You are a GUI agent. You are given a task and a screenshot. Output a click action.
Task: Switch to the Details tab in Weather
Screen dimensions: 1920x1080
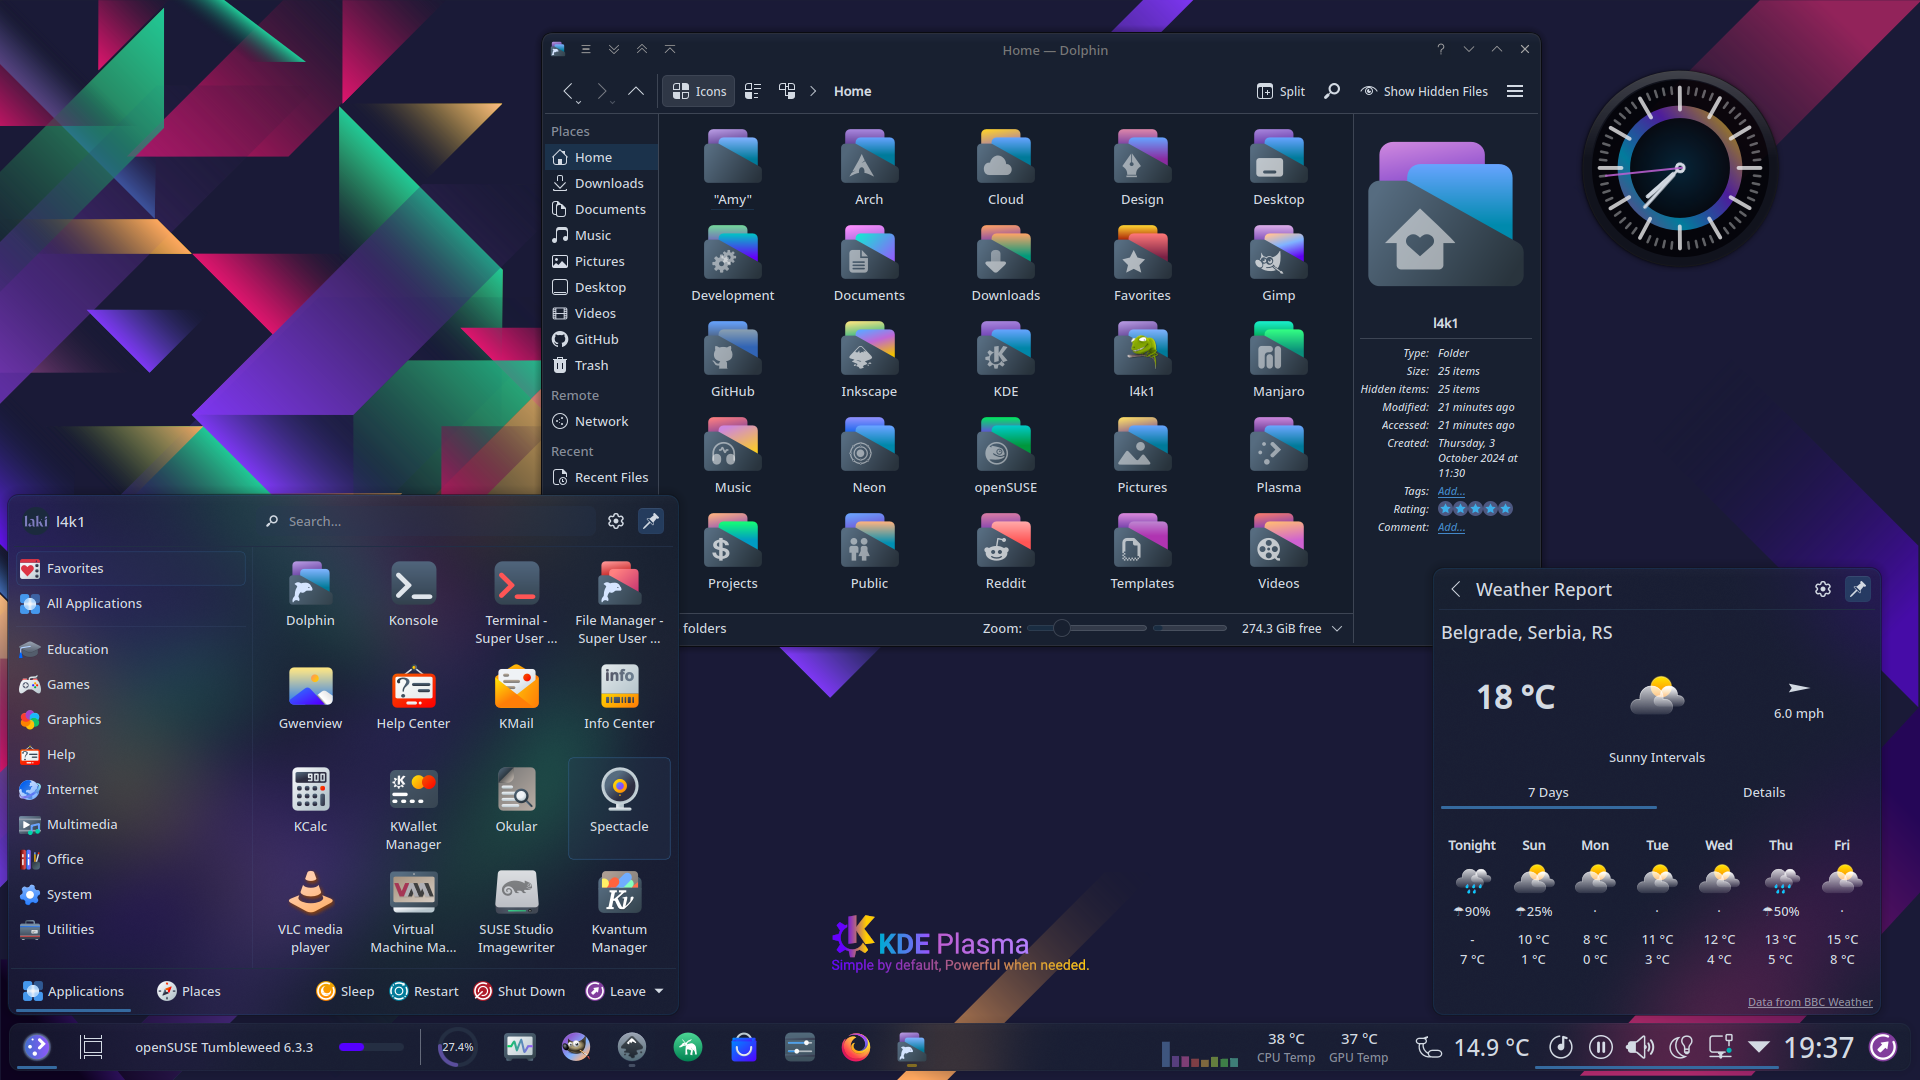(x=1764, y=792)
